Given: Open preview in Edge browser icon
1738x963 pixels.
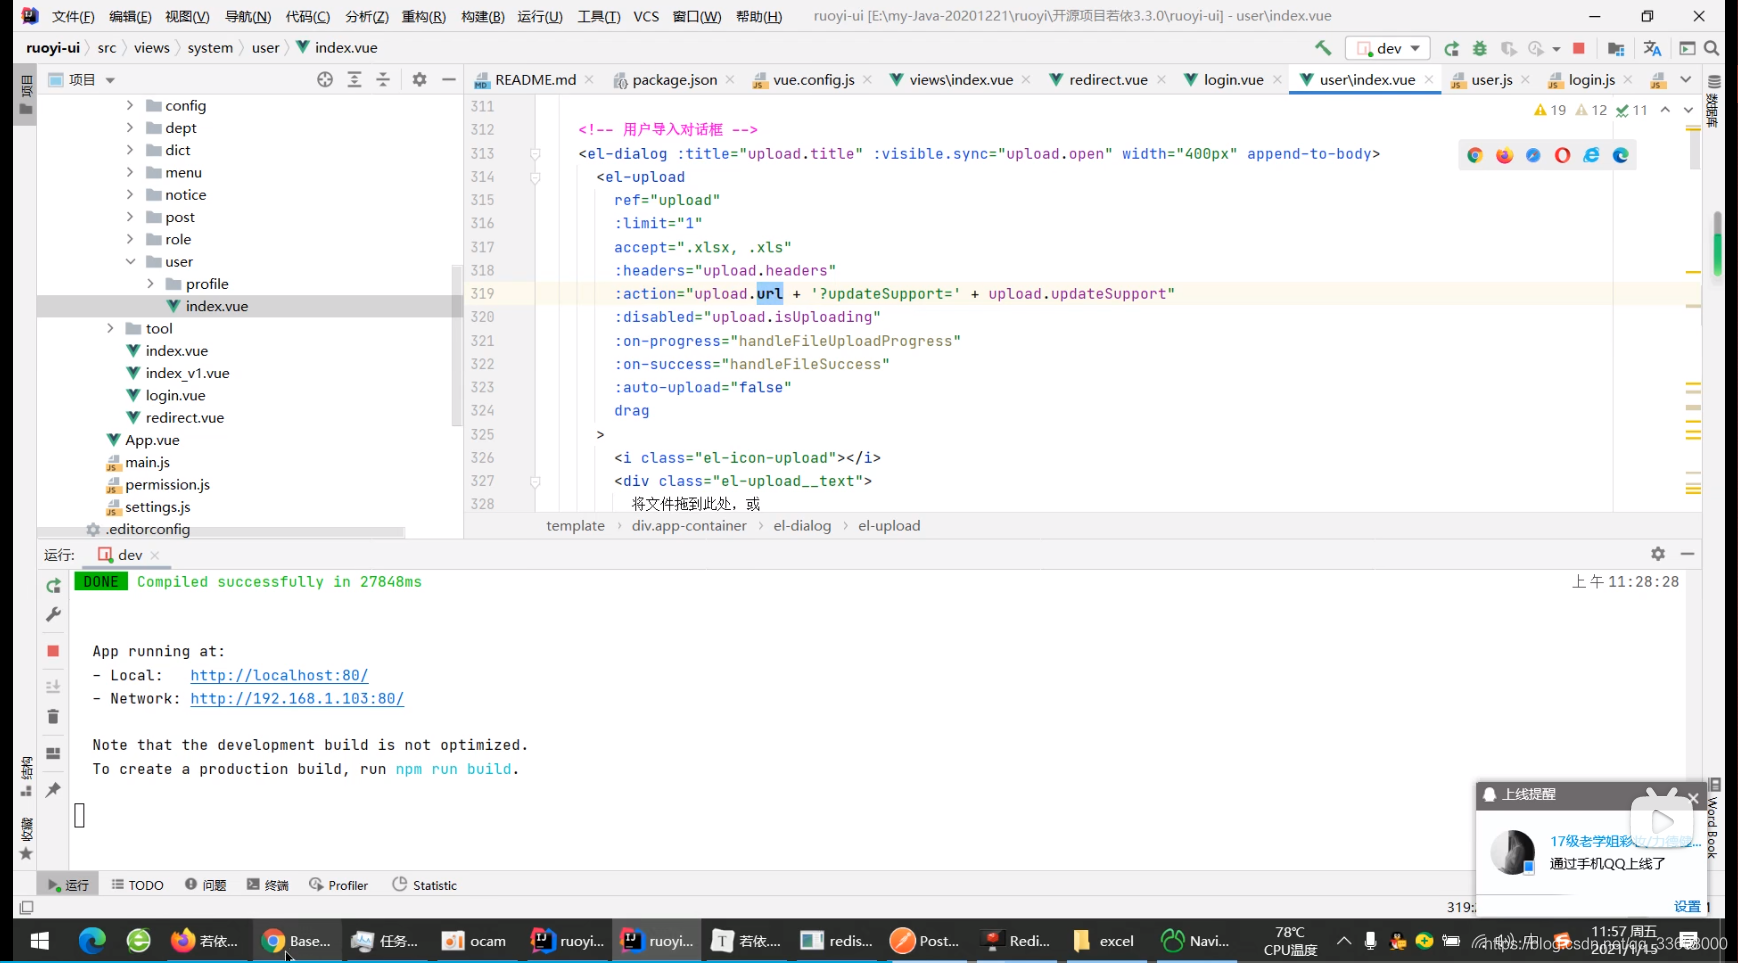Looking at the screenshot, I should click(1620, 155).
